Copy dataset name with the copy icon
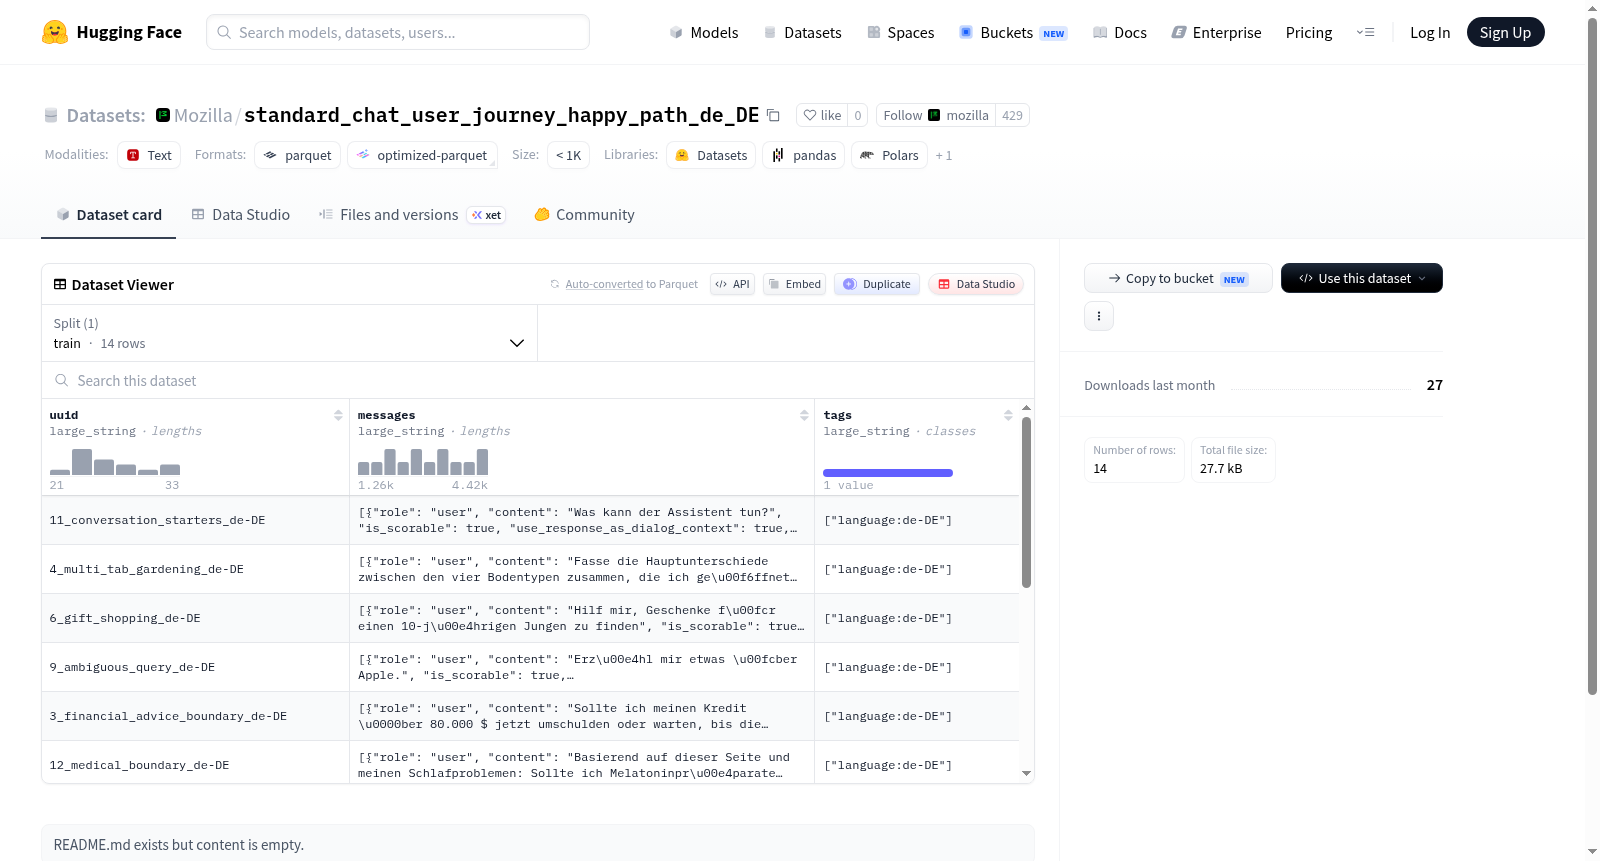 pyautogui.click(x=773, y=115)
